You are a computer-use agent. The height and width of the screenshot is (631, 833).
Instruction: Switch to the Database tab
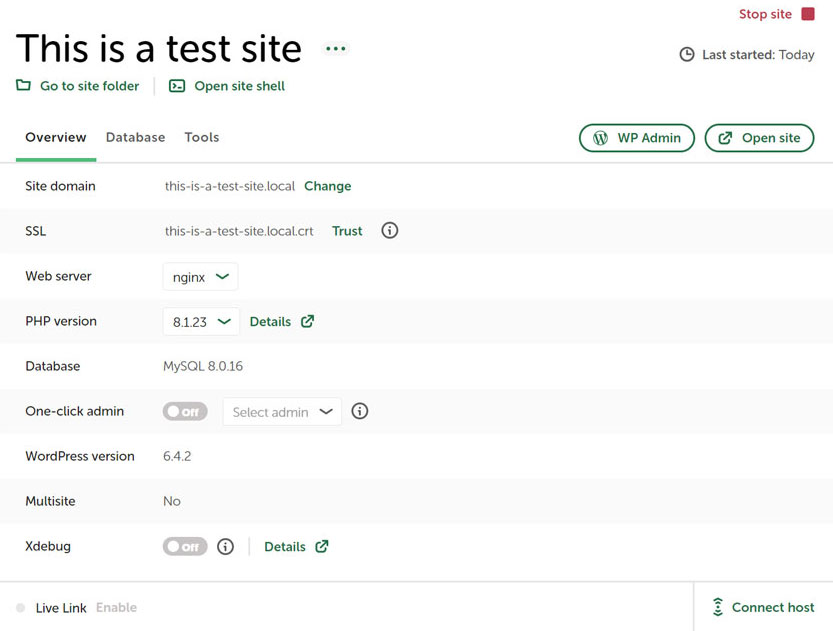pyautogui.click(x=135, y=138)
